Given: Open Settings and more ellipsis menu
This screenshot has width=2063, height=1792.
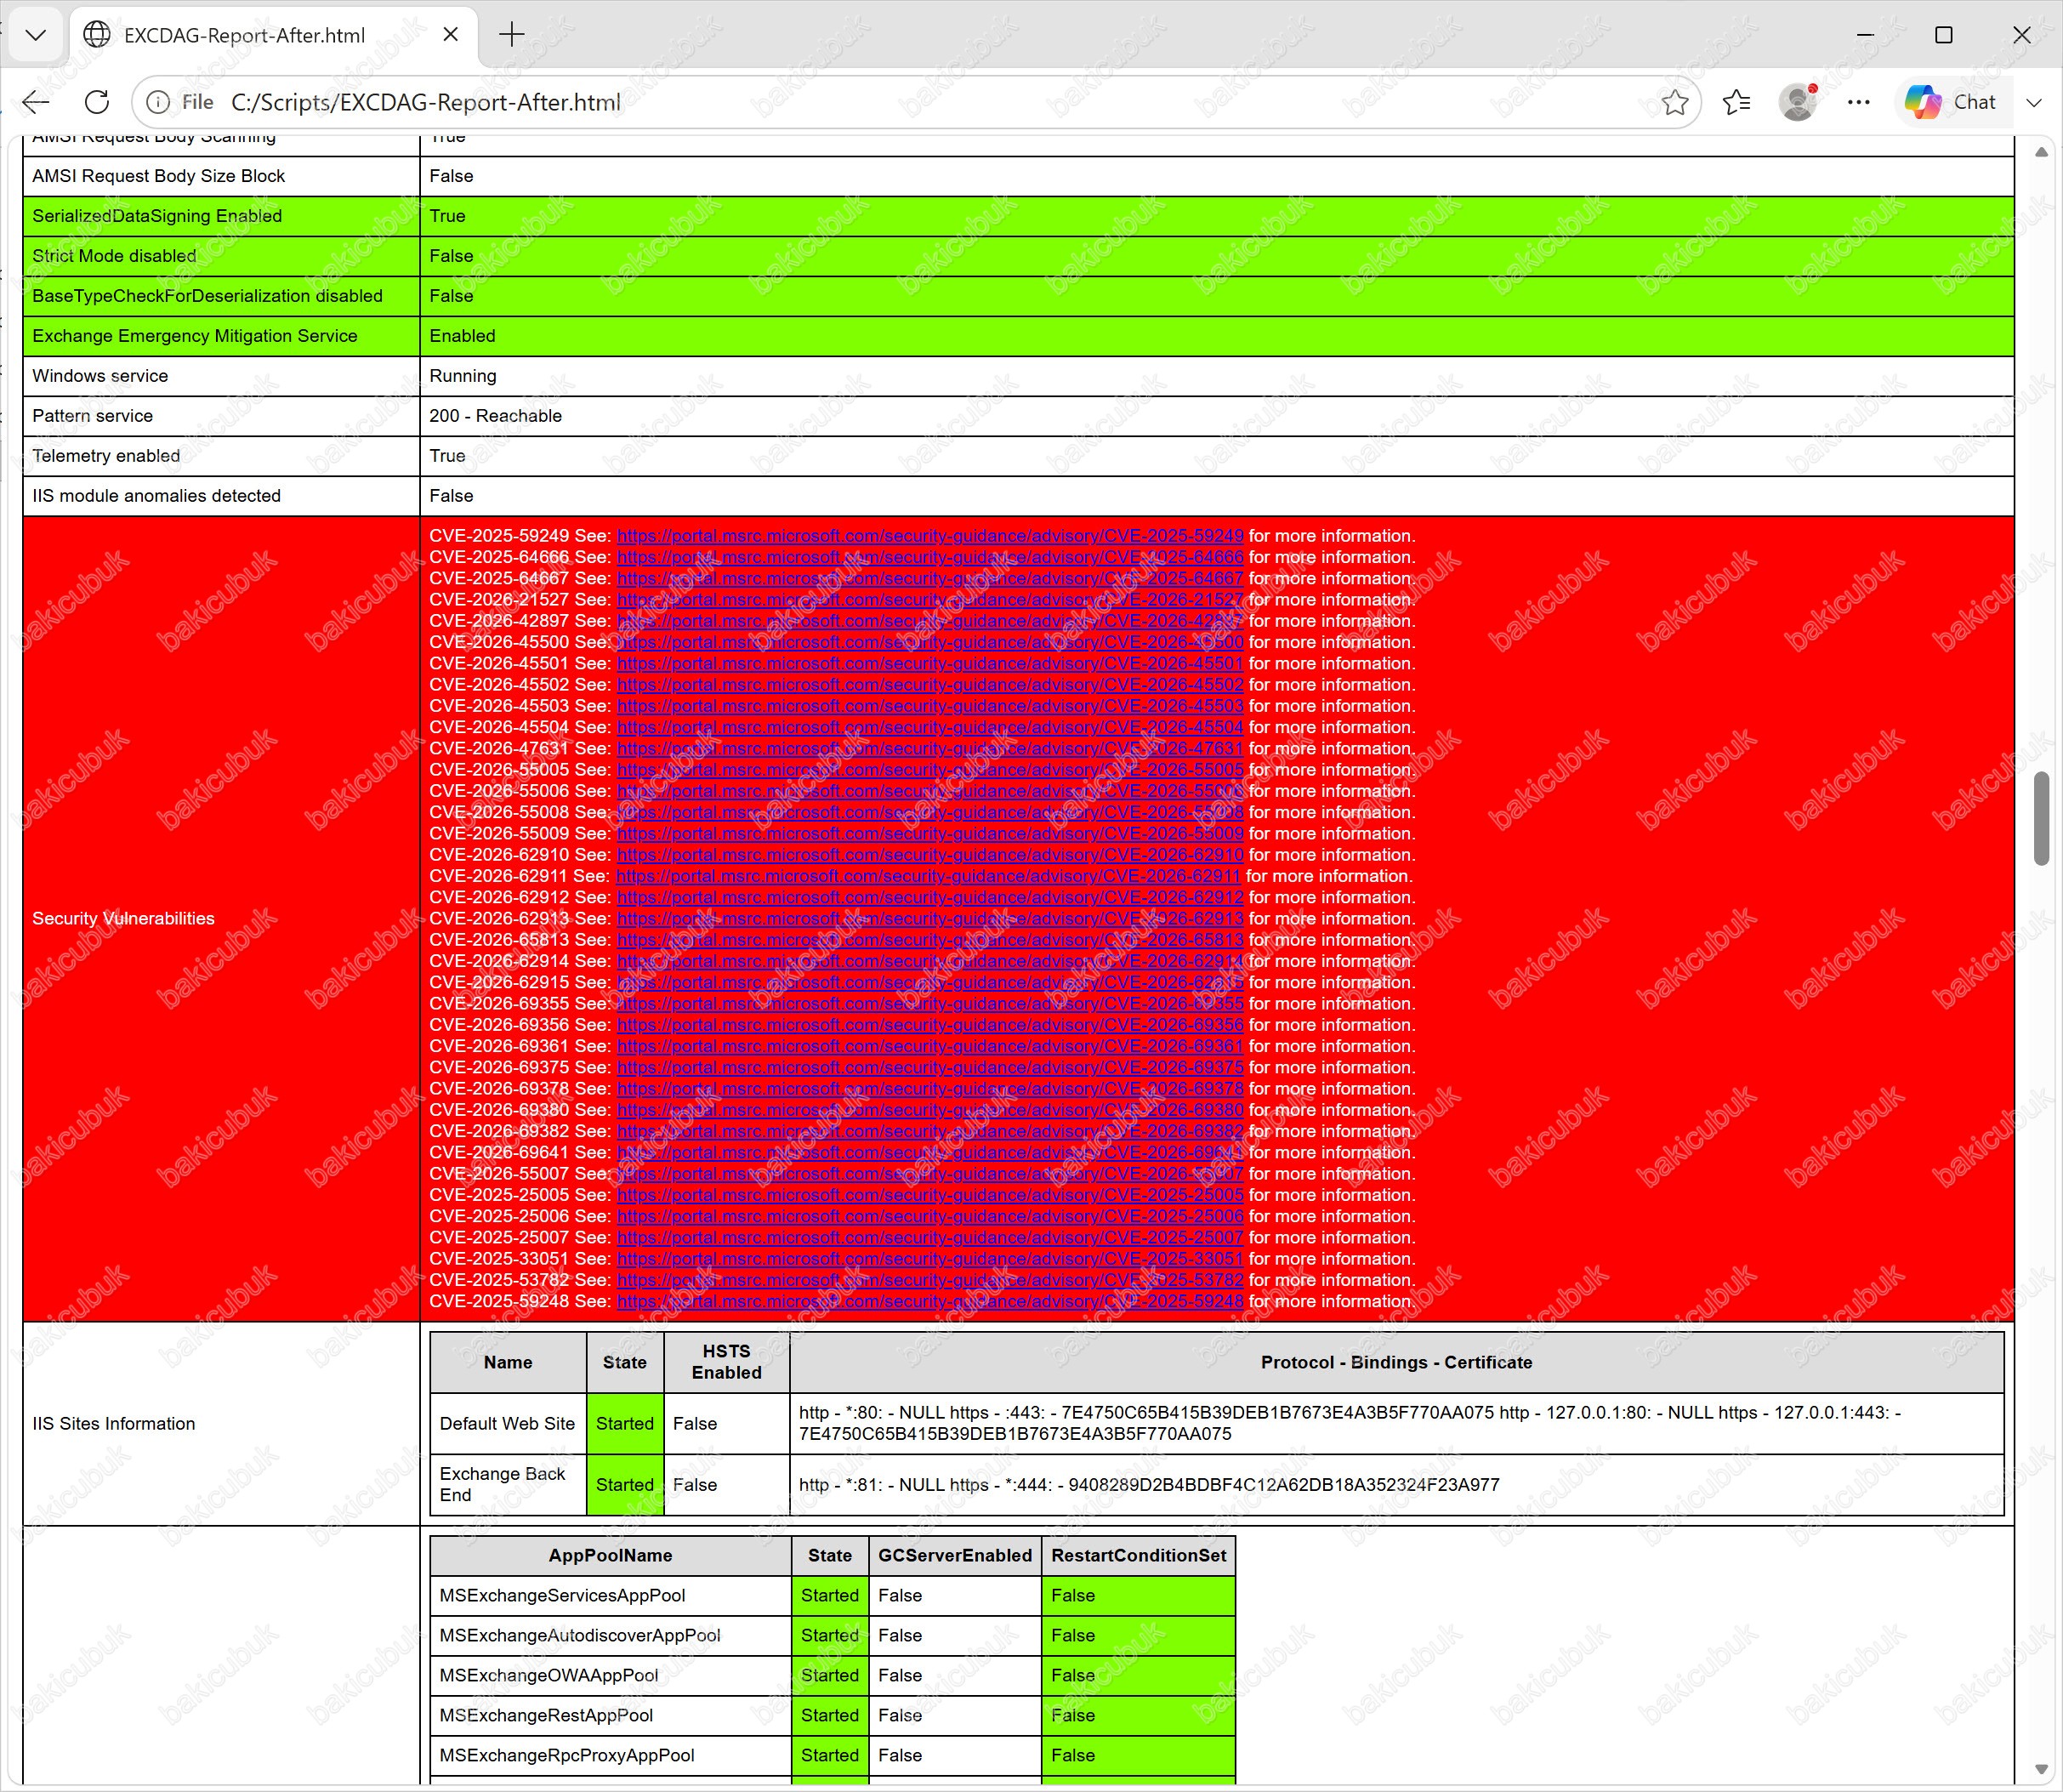Looking at the screenshot, I should (1859, 102).
